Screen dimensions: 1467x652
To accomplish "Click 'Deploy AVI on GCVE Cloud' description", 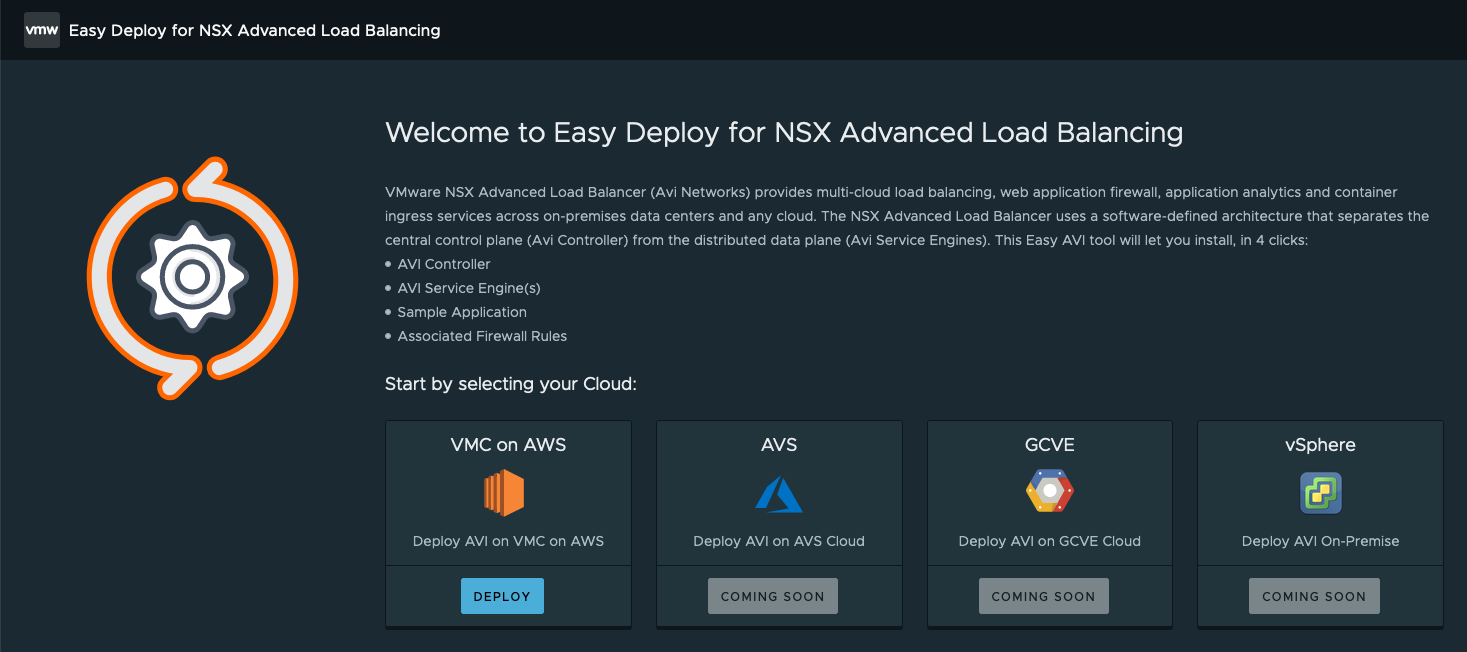I will click(x=1049, y=541).
